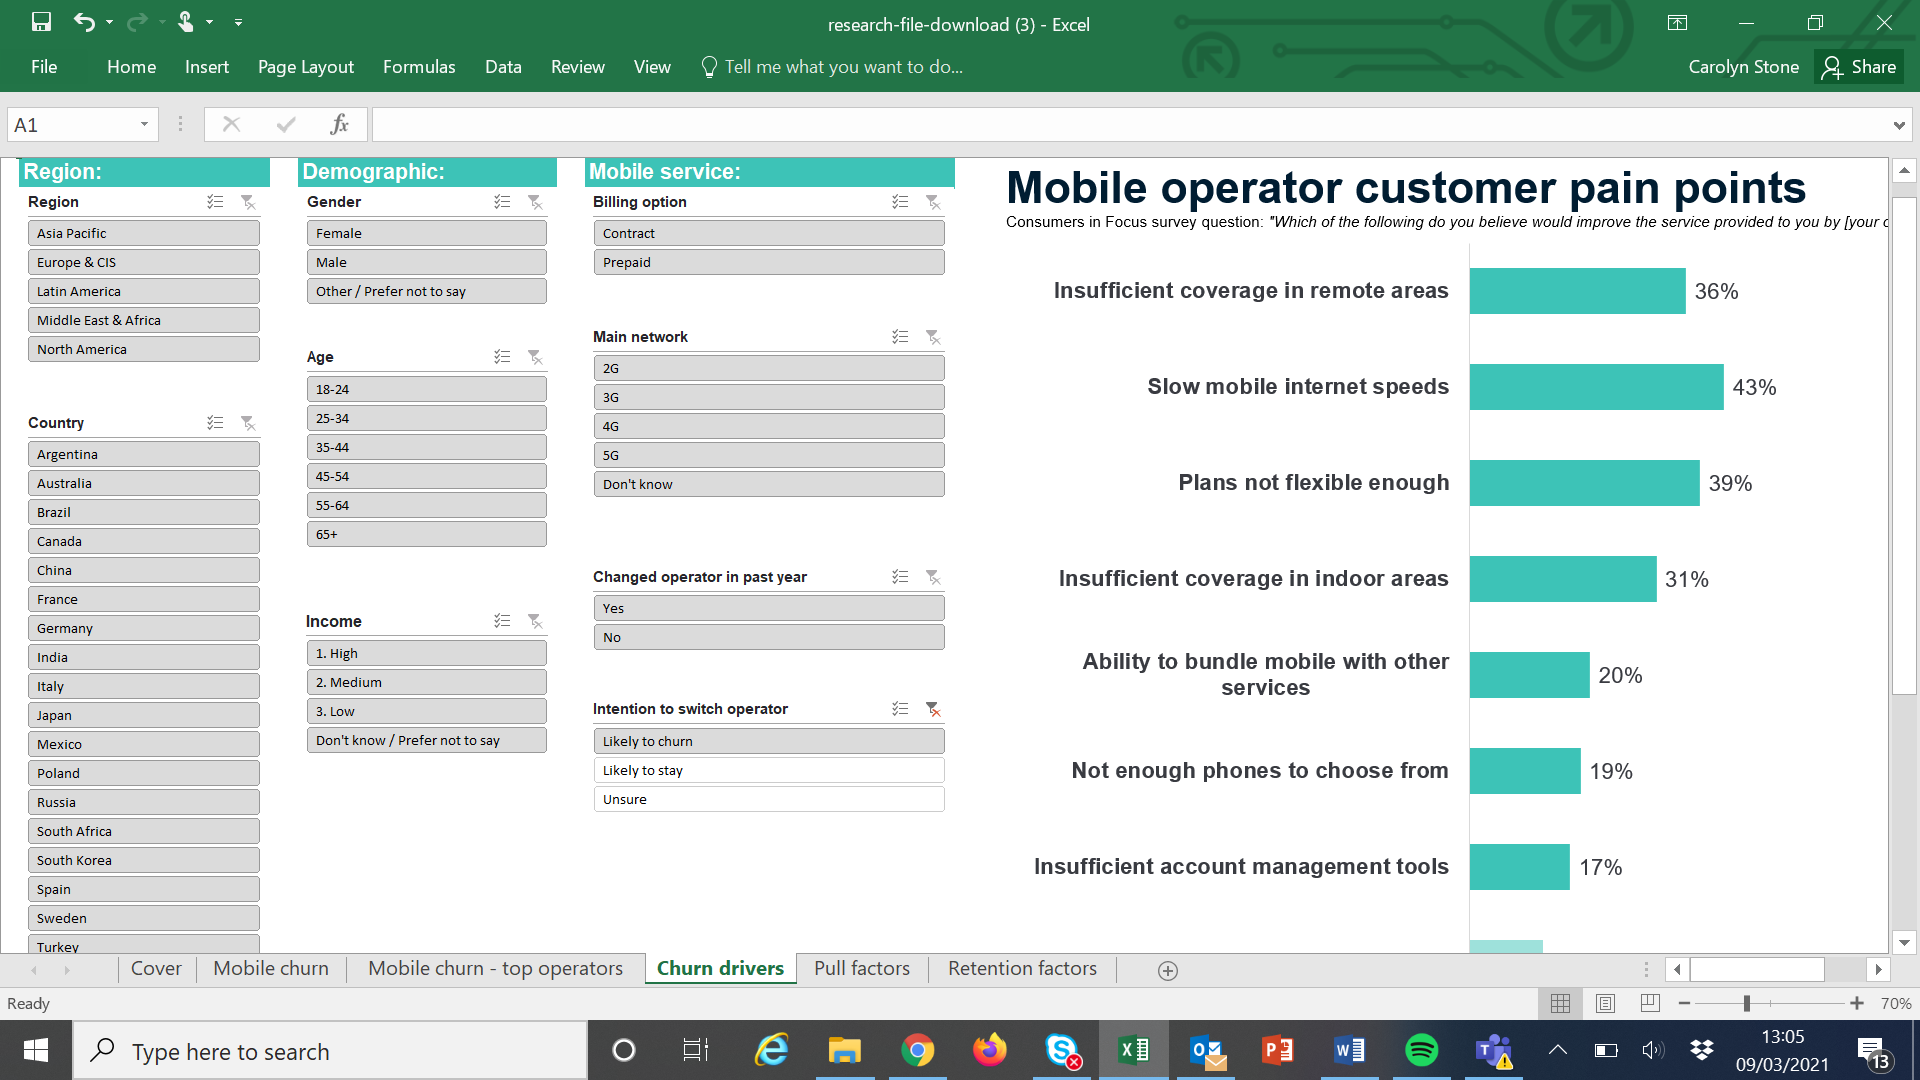
Task: Open the Name Box dropdown
Action: (146, 124)
